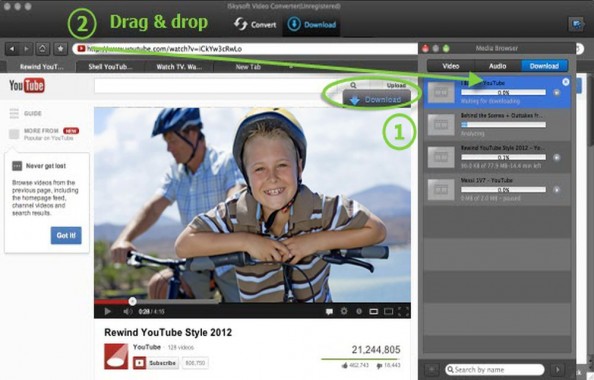The image size is (594, 380).
Task: Click the star bookmark icon
Action: click(60, 49)
